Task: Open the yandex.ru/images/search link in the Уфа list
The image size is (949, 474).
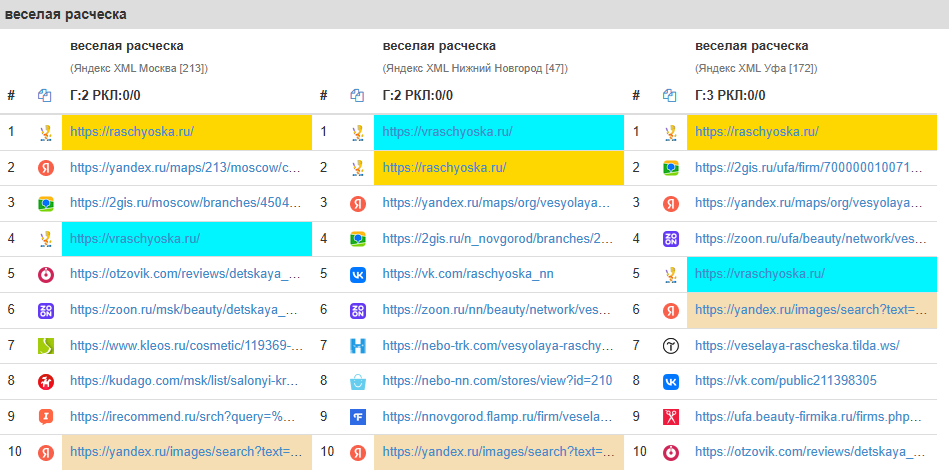Action: click(x=810, y=311)
